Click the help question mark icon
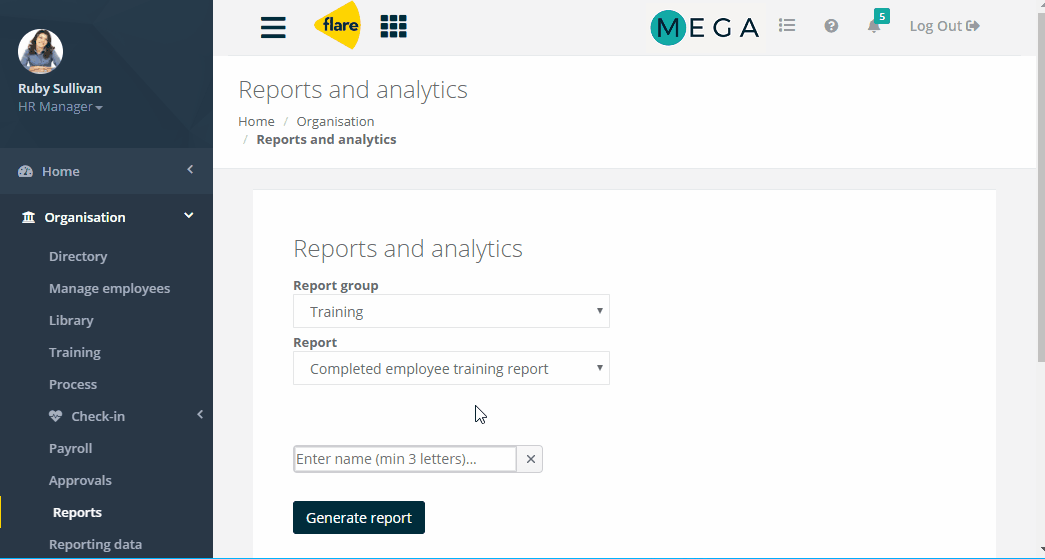This screenshot has width=1045, height=559. click(831, 26)
